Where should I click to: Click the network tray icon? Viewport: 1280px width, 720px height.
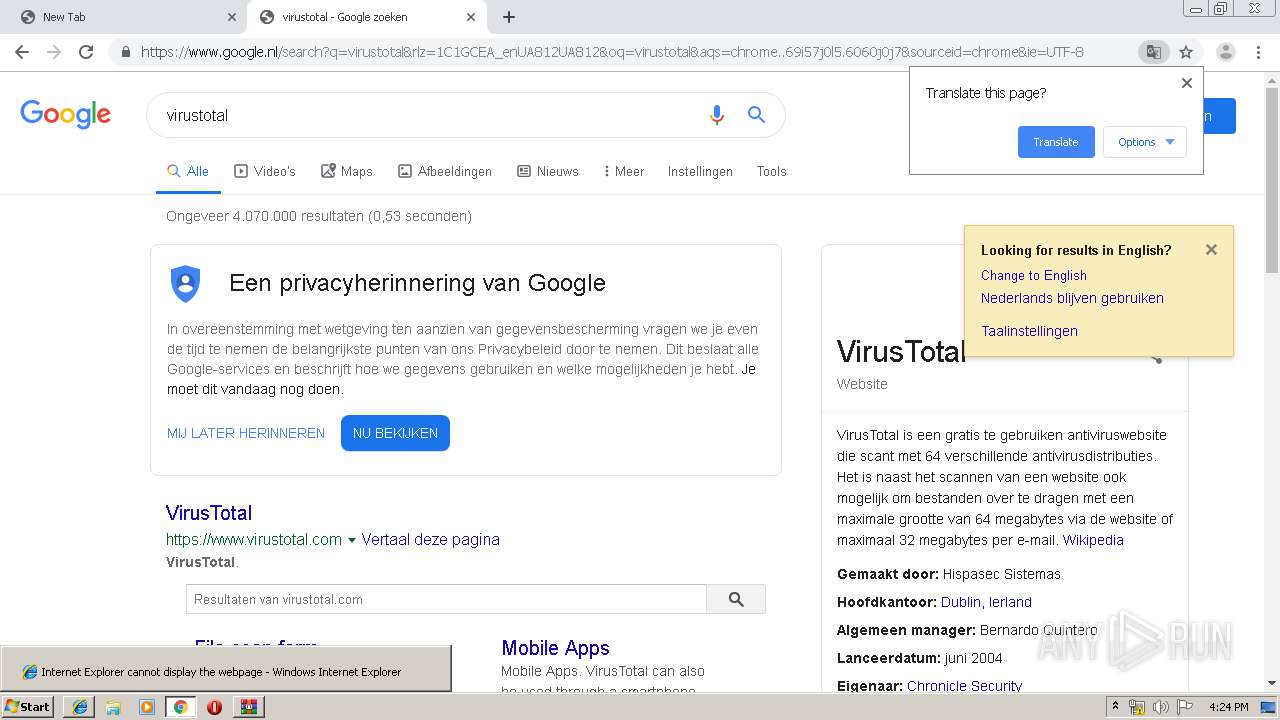[x=1137, y=706]
